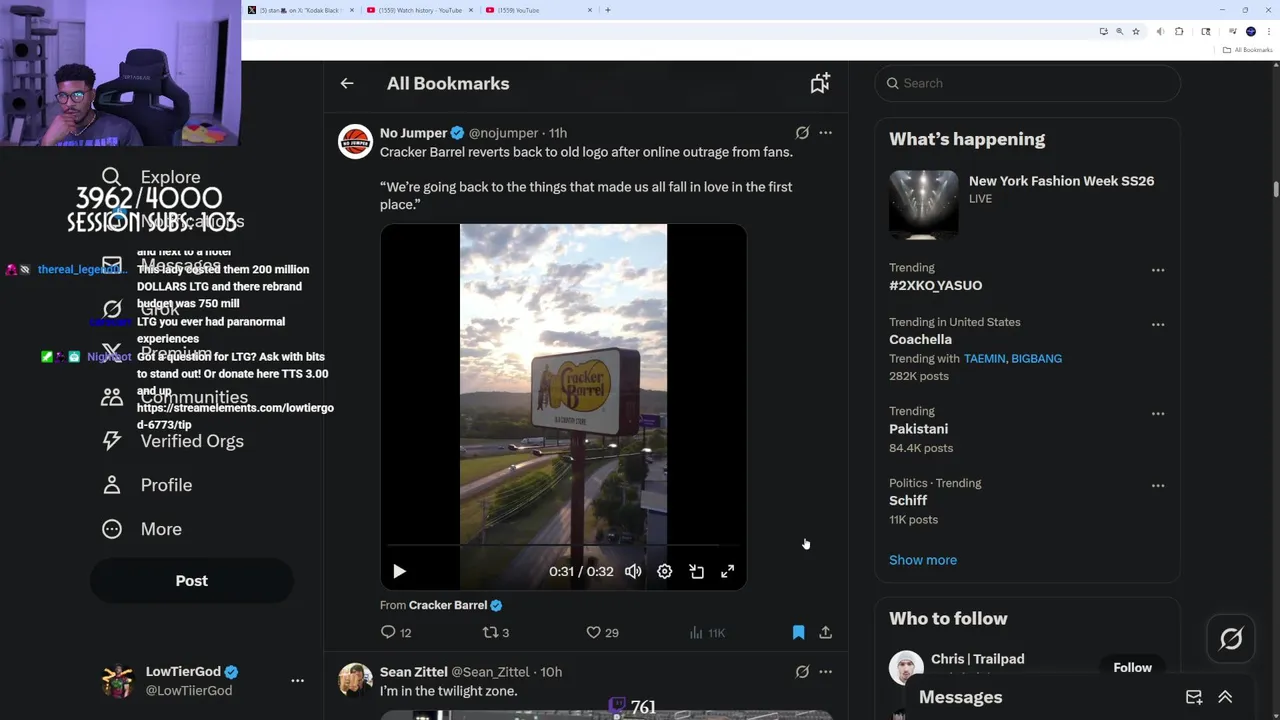
Task: Share the No Jumper post
Action: click(825, 632)
